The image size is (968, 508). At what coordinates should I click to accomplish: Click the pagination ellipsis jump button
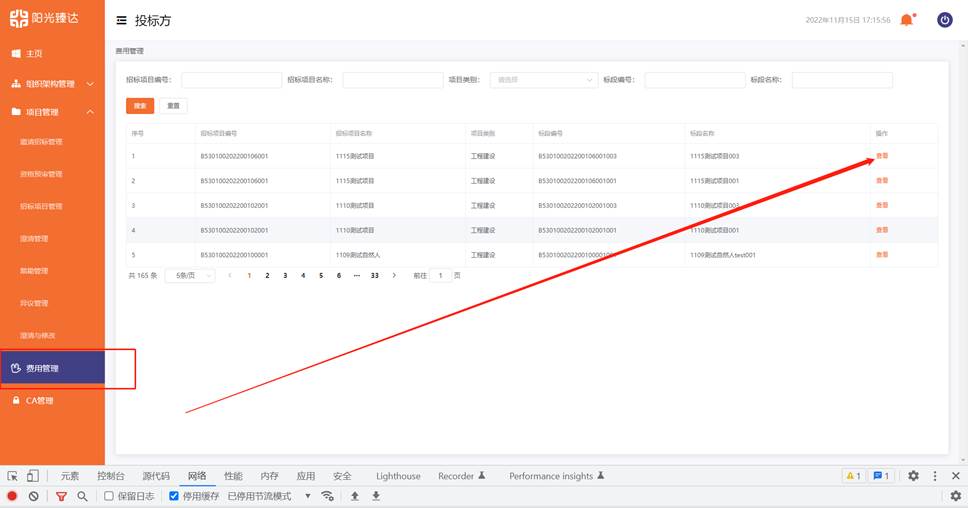tap(357, 275)
